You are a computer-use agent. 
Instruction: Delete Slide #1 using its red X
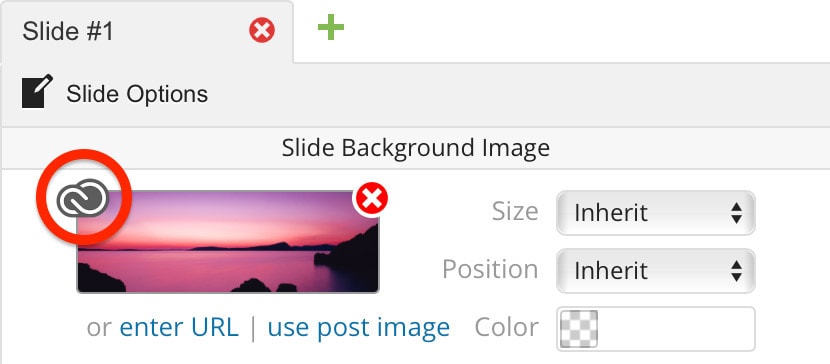[262, 30]
